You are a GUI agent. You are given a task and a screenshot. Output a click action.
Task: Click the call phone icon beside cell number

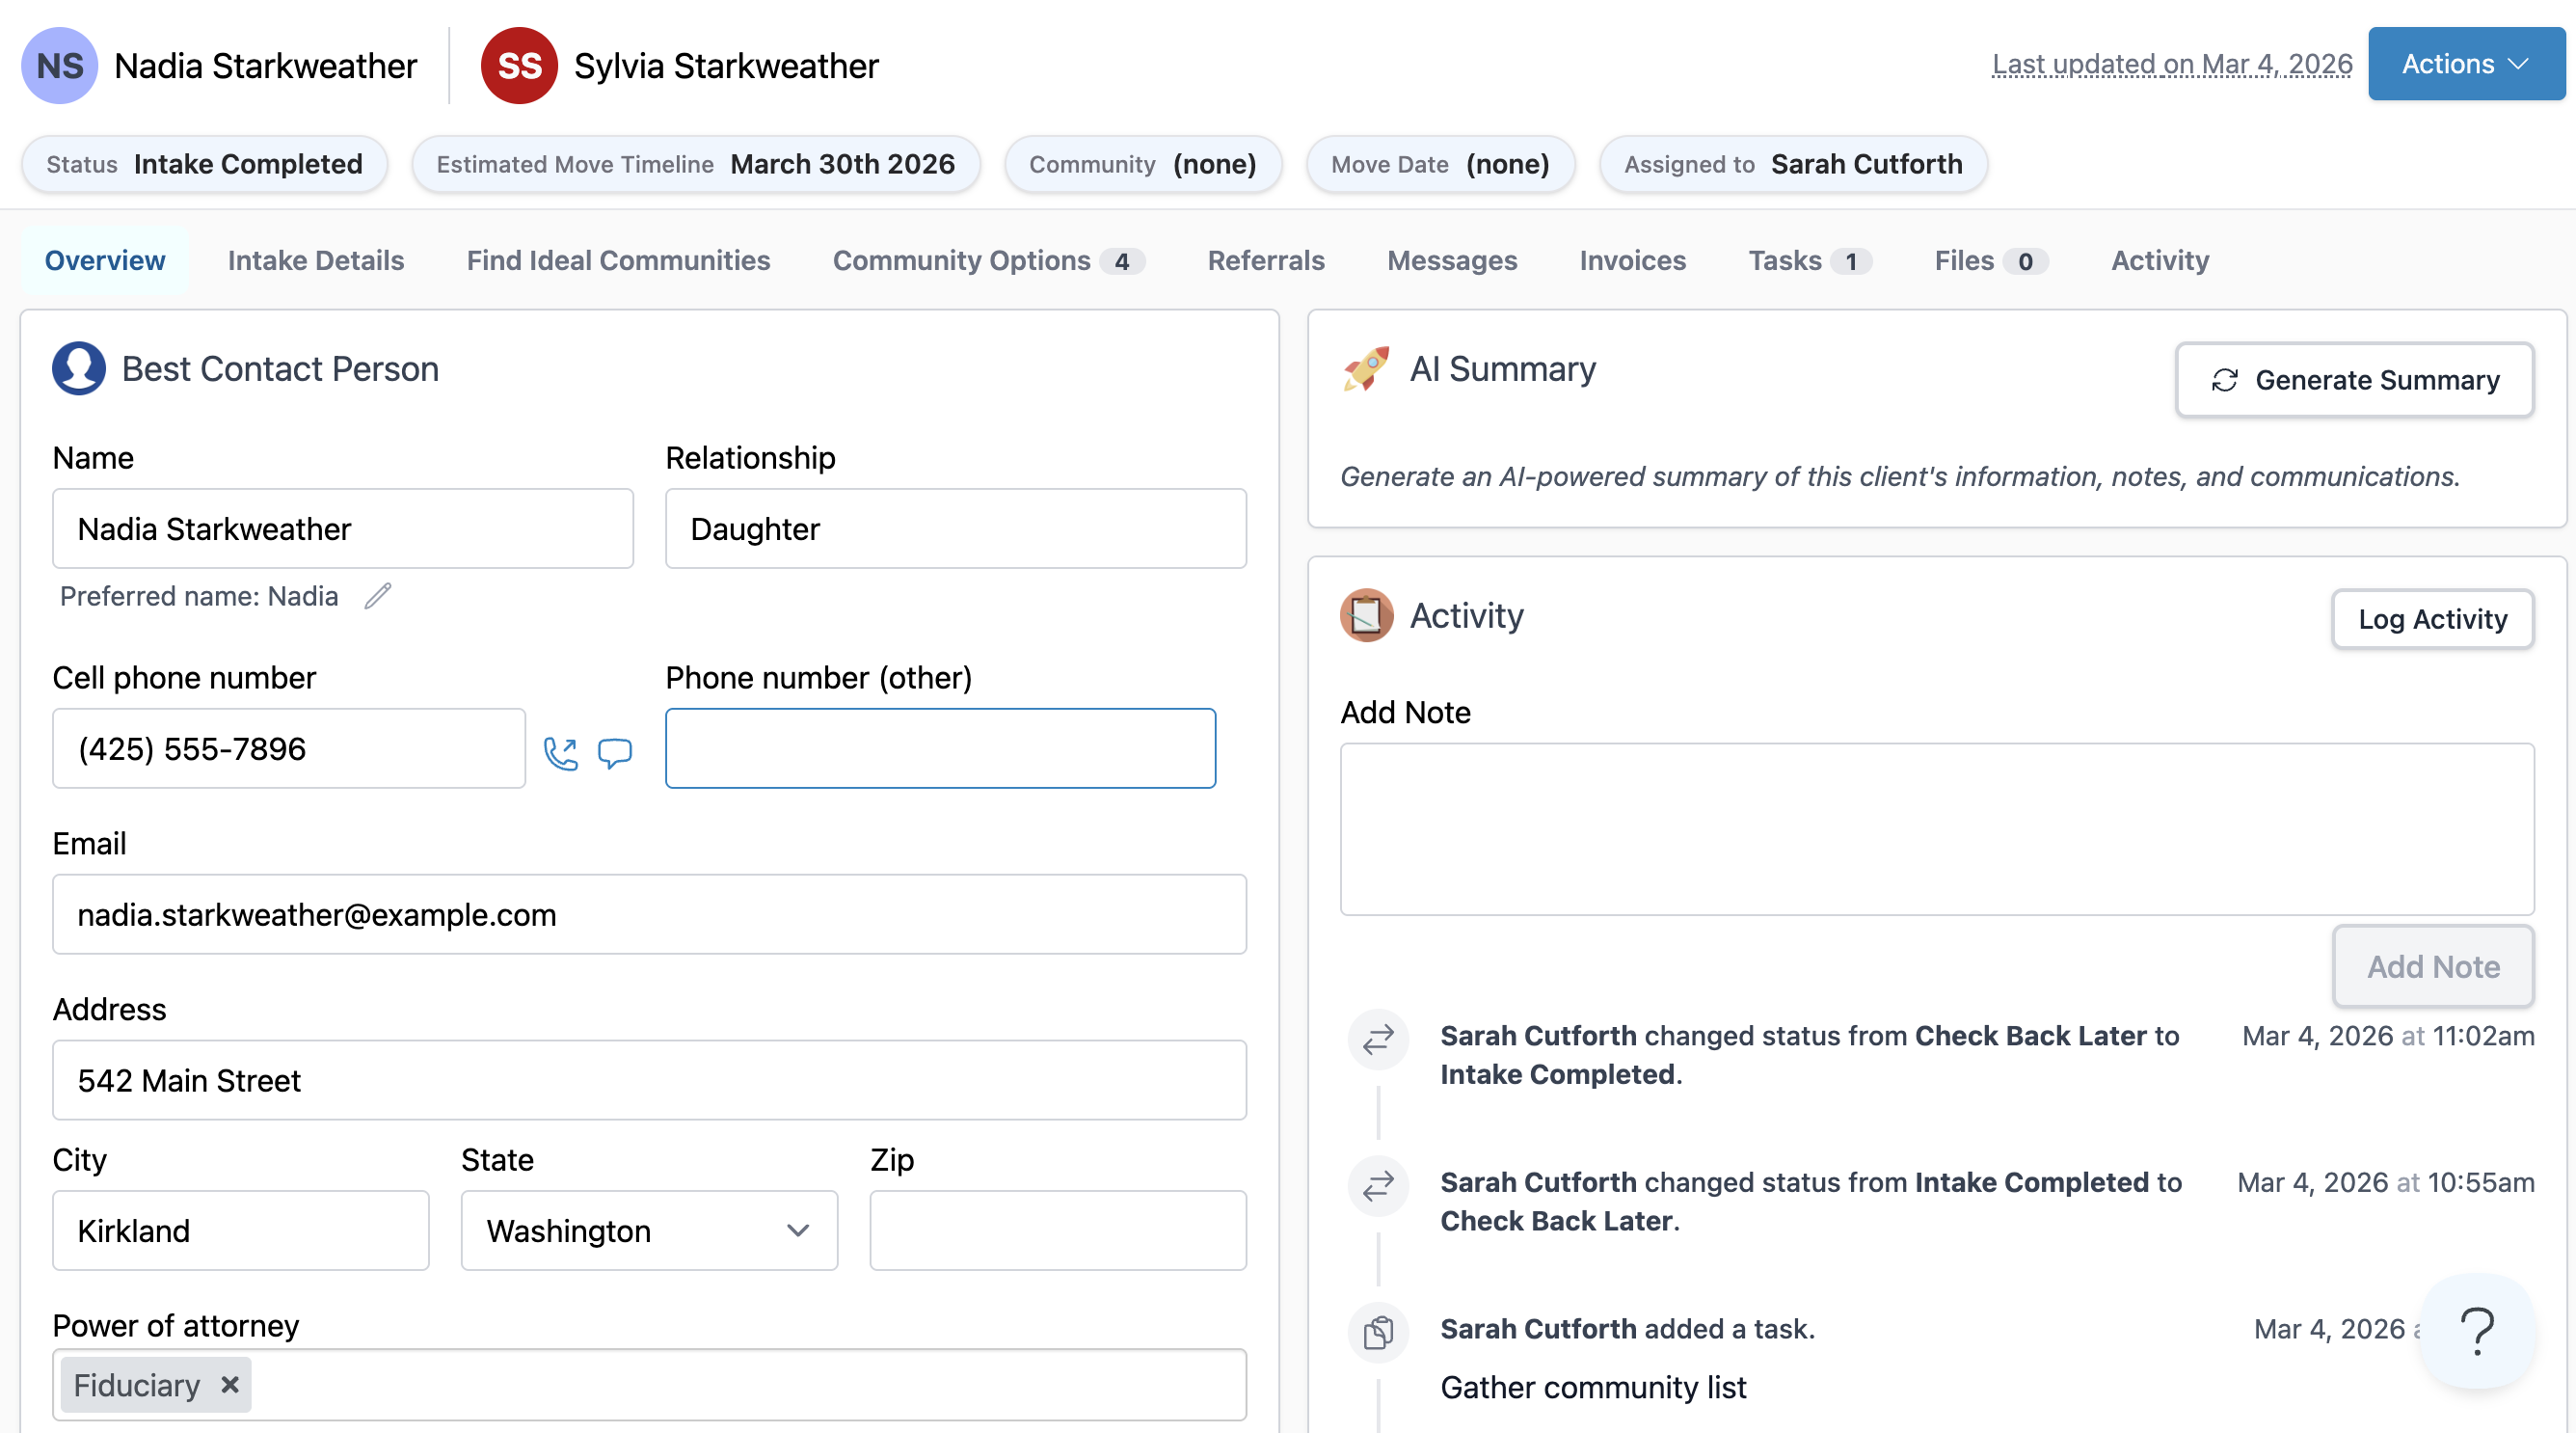click(560, 753)
